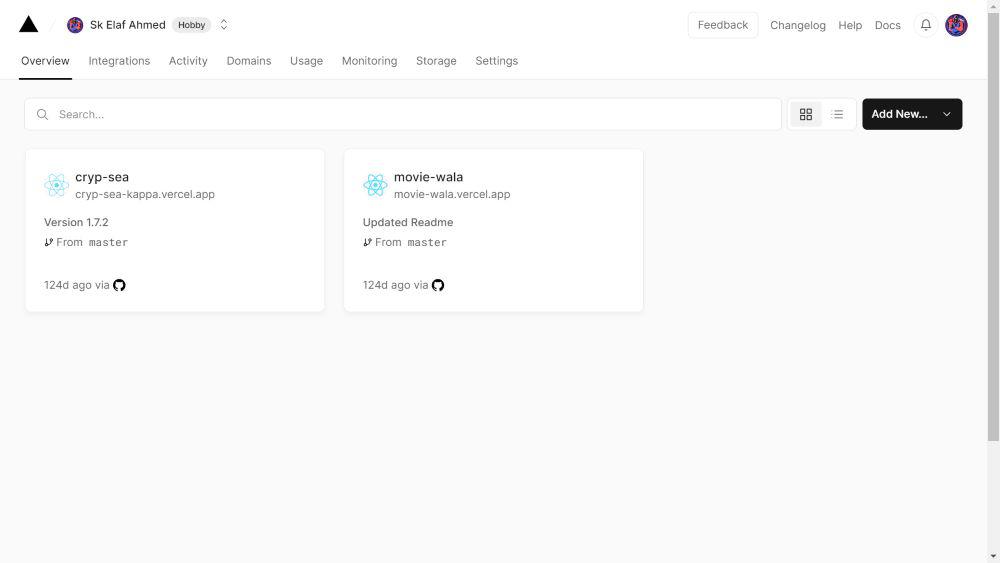Open the Help link
The height and width of the screenshot is (563, 1000).
[849, 26]
